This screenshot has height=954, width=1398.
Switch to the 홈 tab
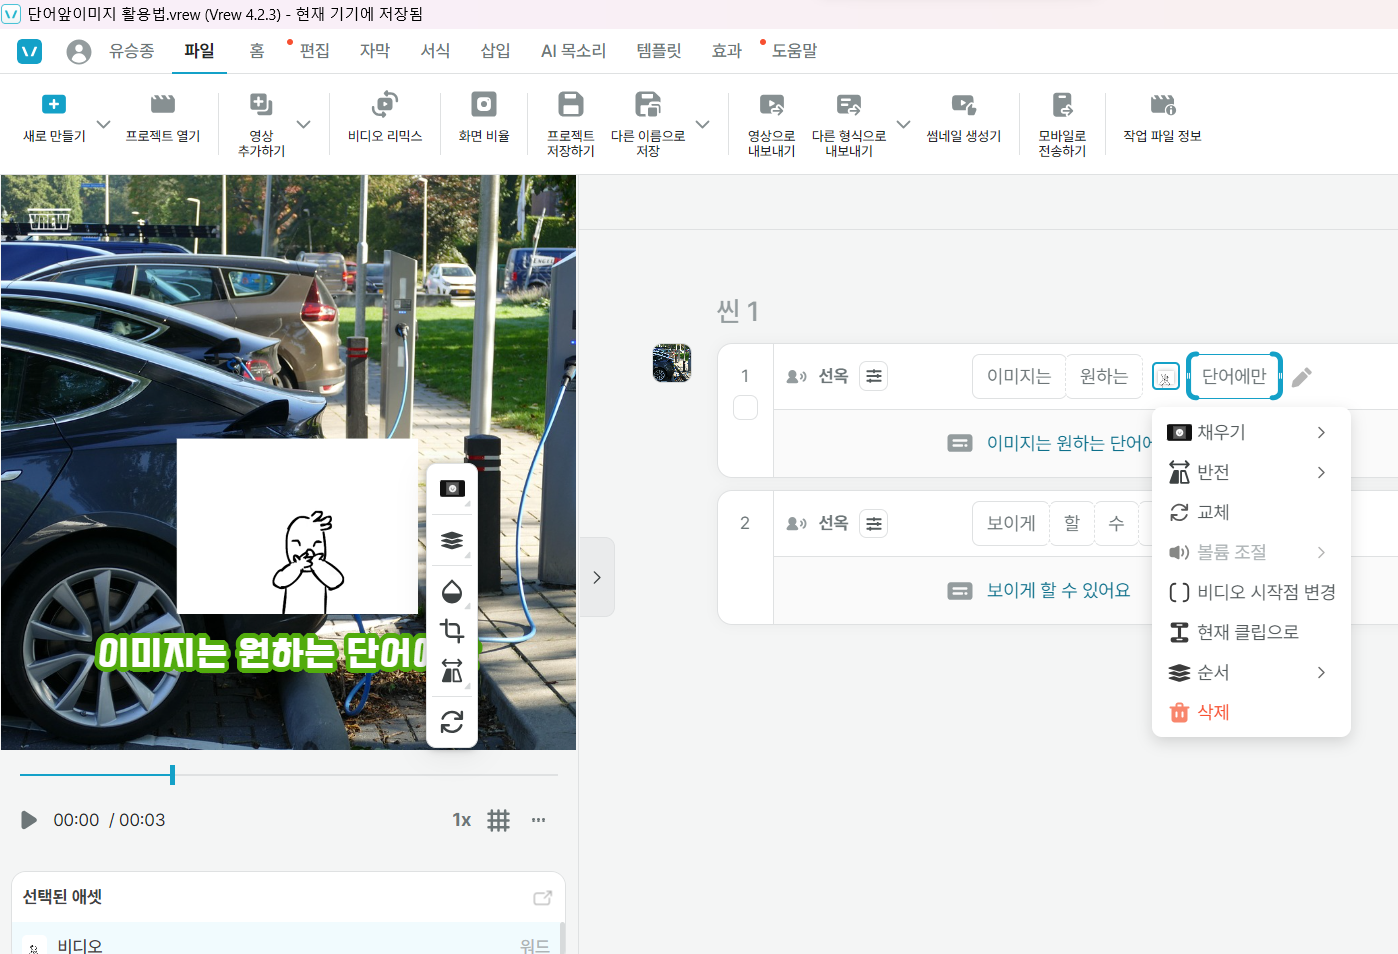click(257, 51)
